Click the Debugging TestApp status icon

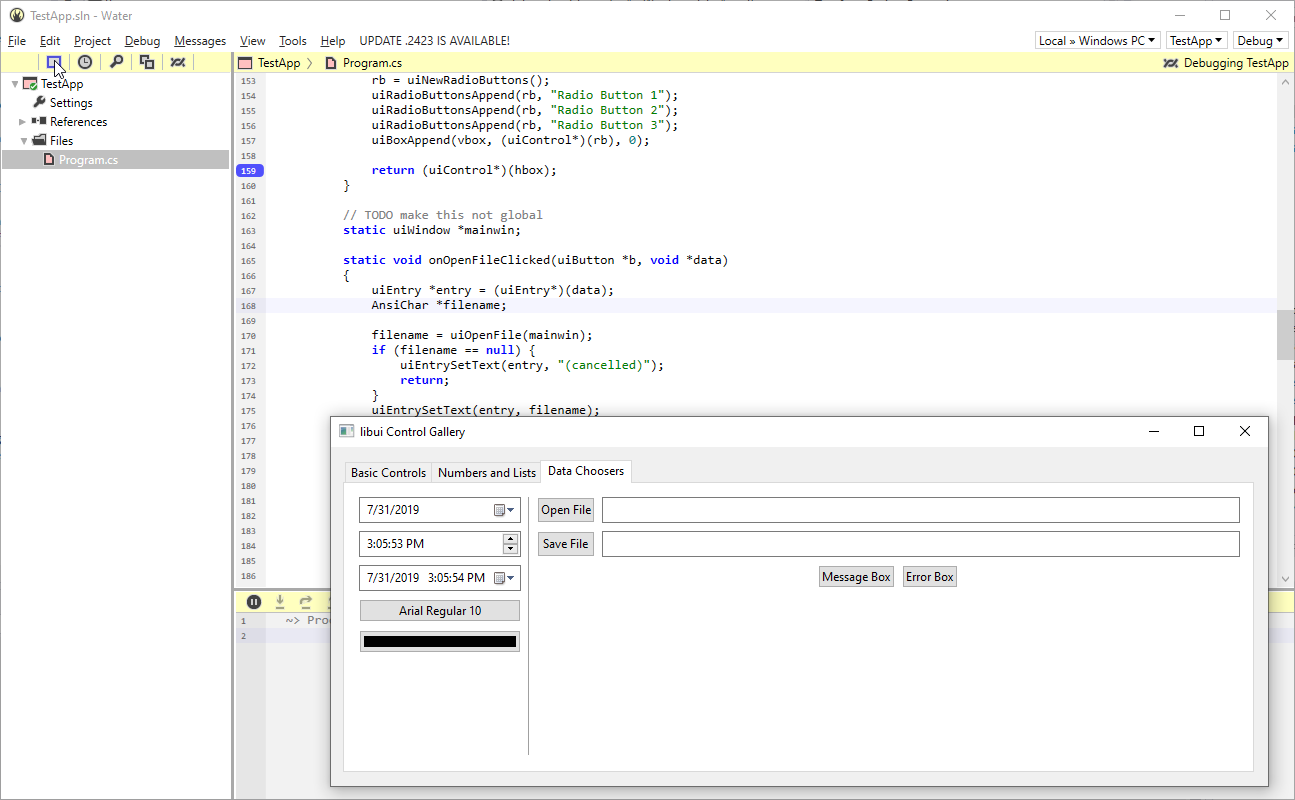1171,63
